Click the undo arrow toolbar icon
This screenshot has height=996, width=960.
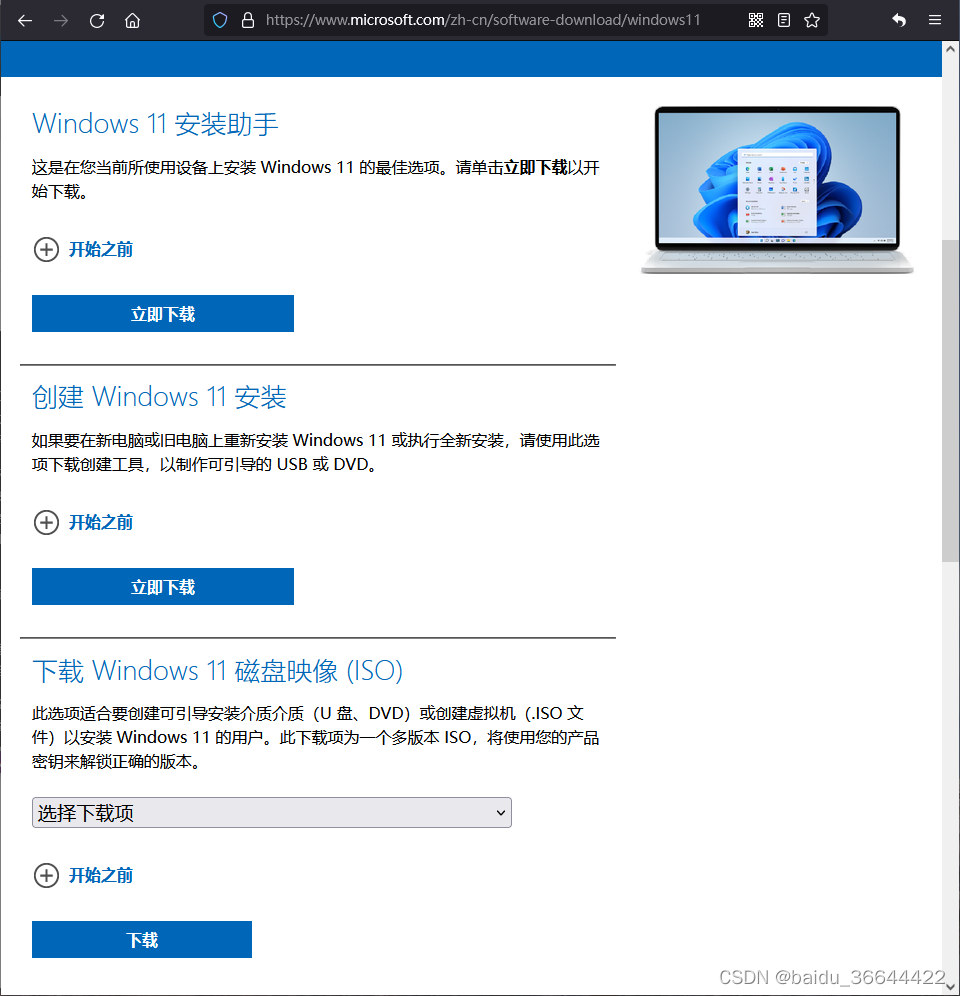tap(898, 20)
